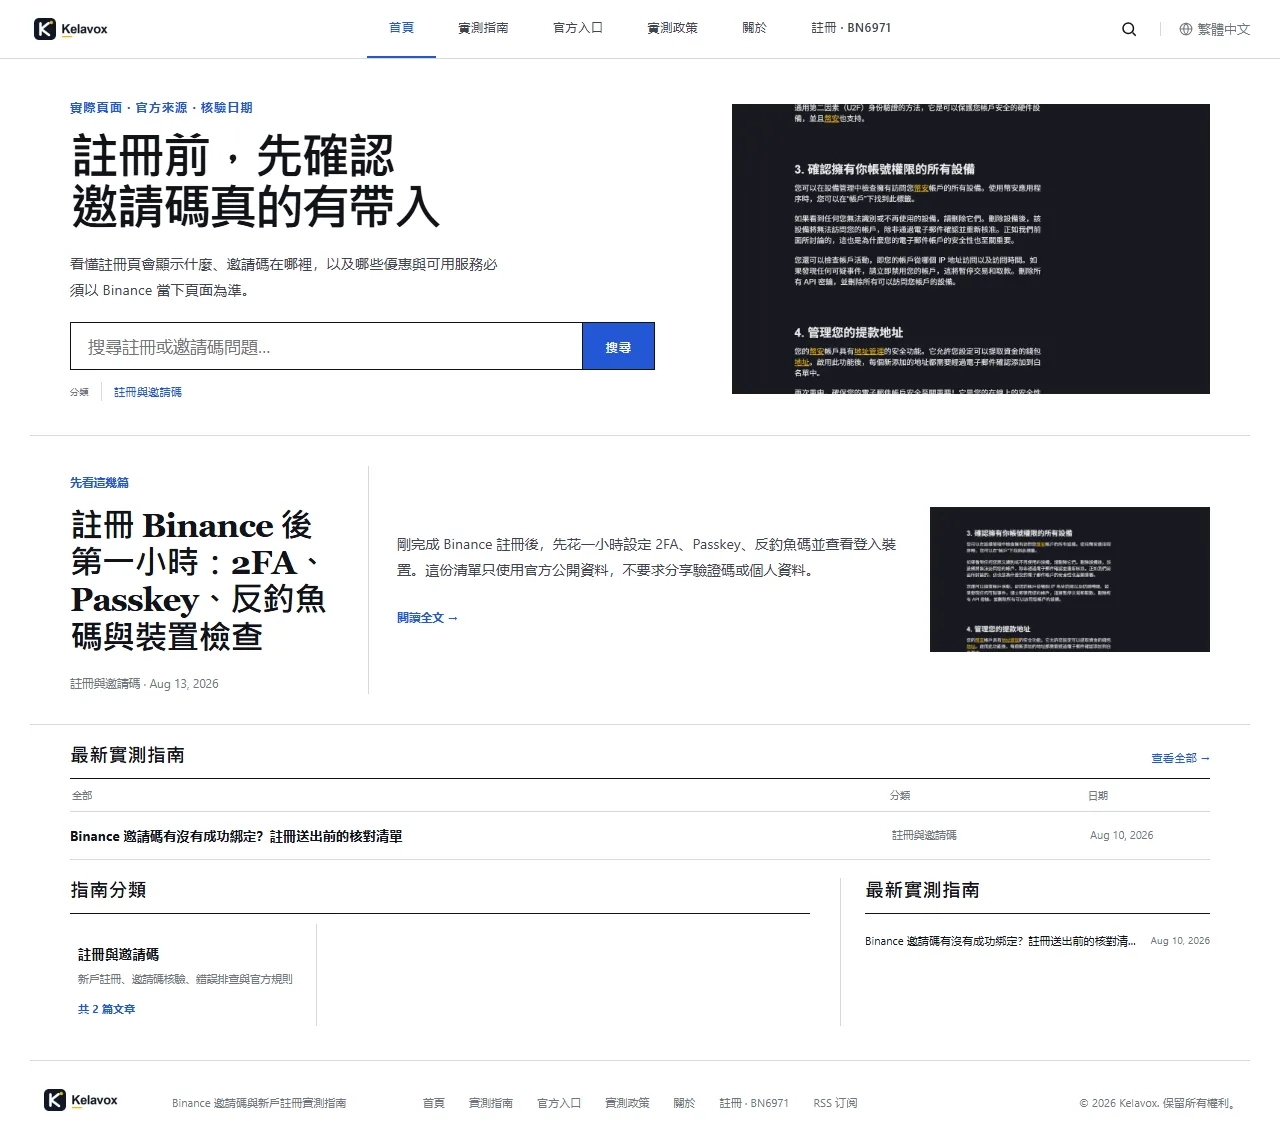Open the search magnifier icon

pyautogui.click(x=1129, y=29)
